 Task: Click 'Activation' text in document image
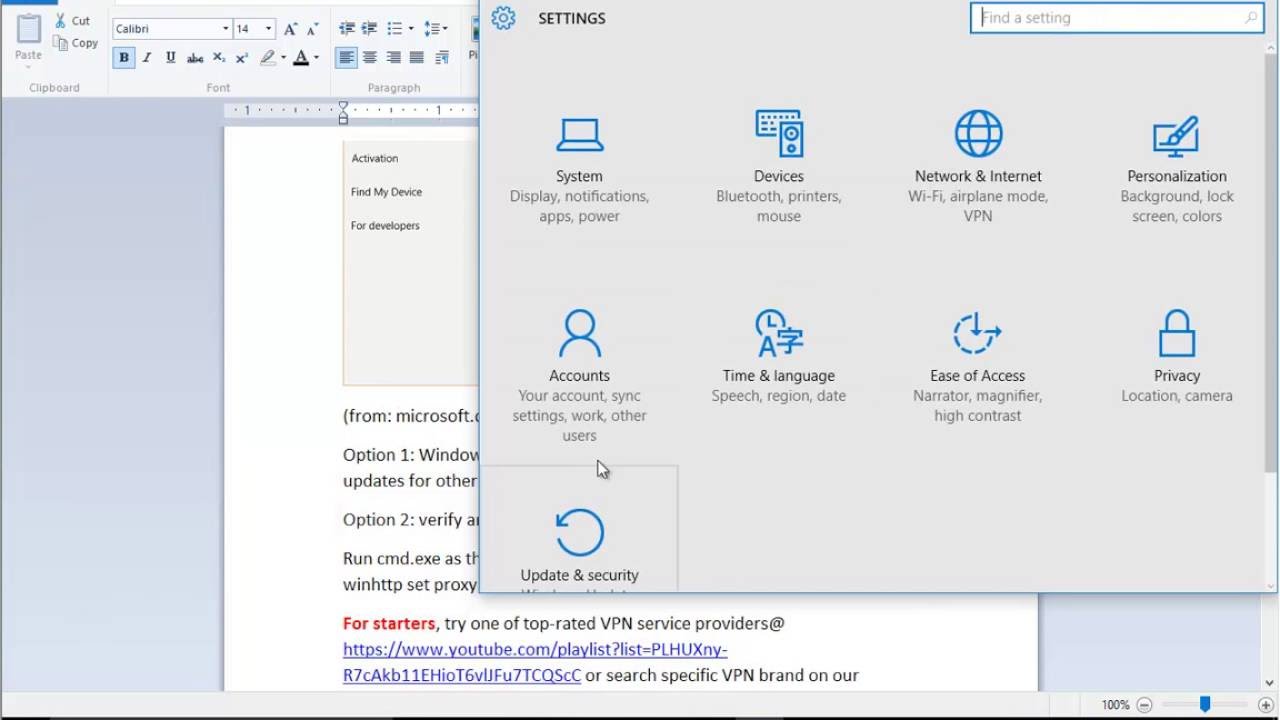click(x=375, y=158)
